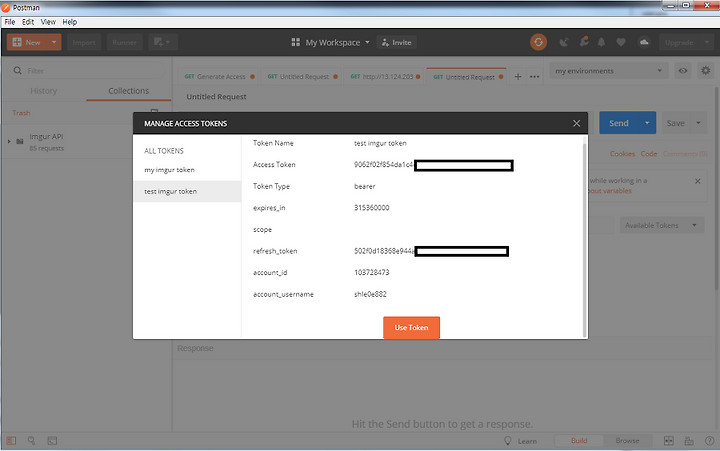720x451 pixels.
Task: Click the Upgrade button
Action: (679, 42)
